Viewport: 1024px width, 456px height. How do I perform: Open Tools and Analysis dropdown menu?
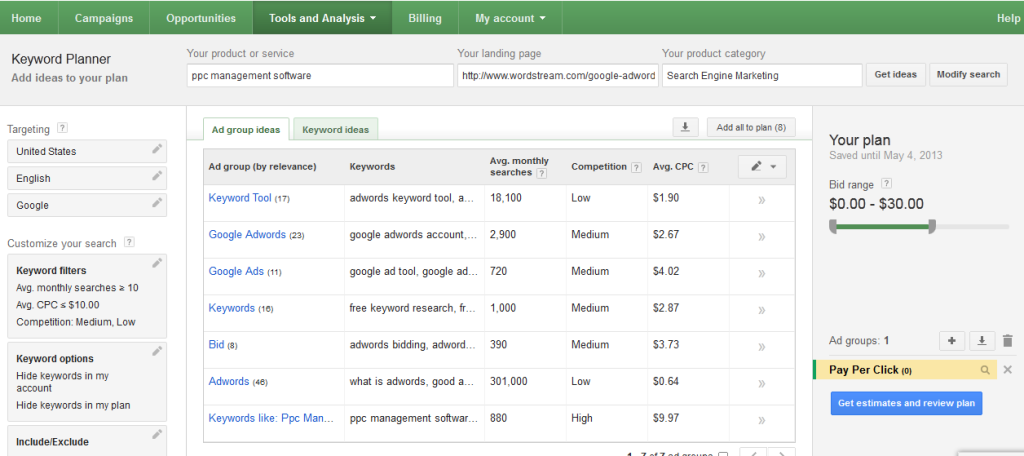(322, 18)
